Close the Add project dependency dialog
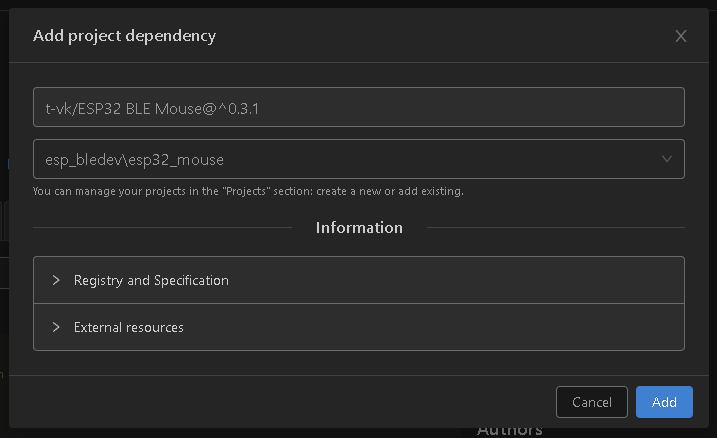The height and width of the screenshot is (438, 717). click(x=680, y=36)
